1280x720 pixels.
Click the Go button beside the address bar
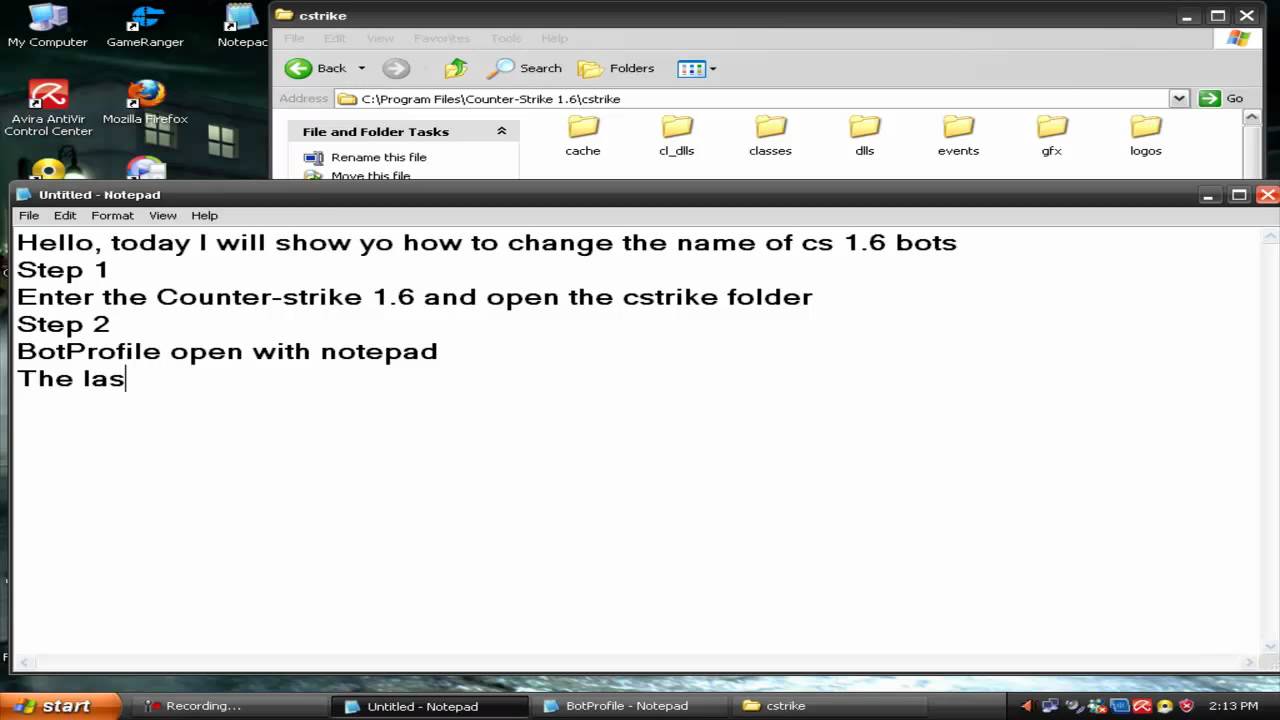click(x=1222, y=98)
